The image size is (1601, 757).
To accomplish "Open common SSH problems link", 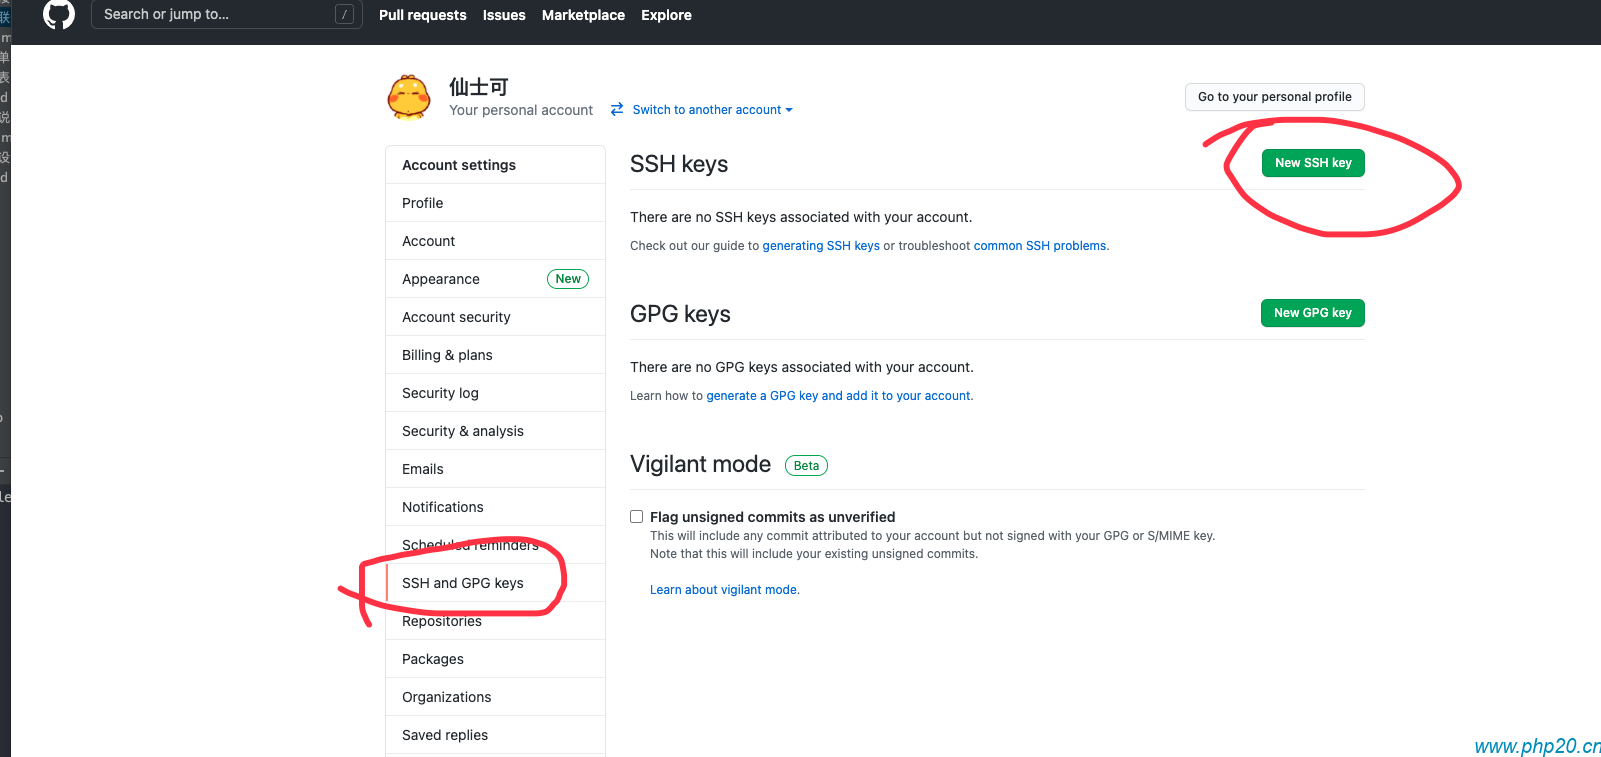I will point(1040,246).
